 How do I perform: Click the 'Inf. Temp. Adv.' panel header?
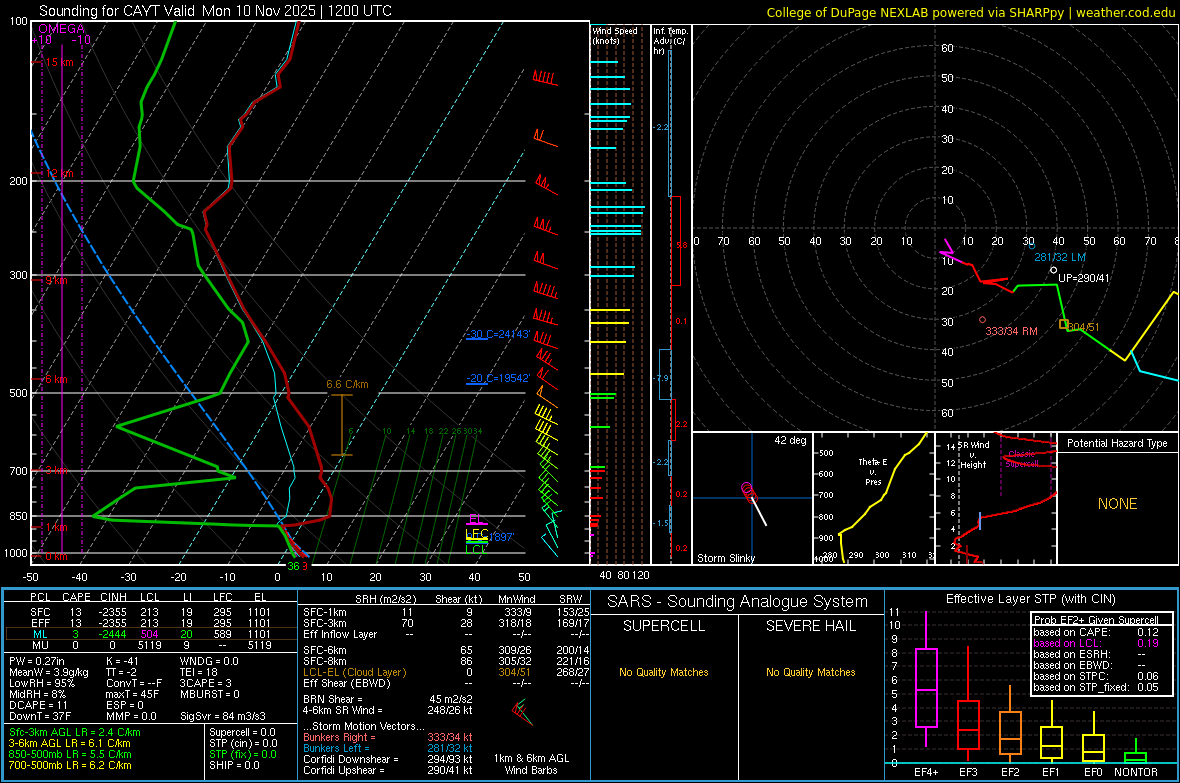[x=670, y=41]
